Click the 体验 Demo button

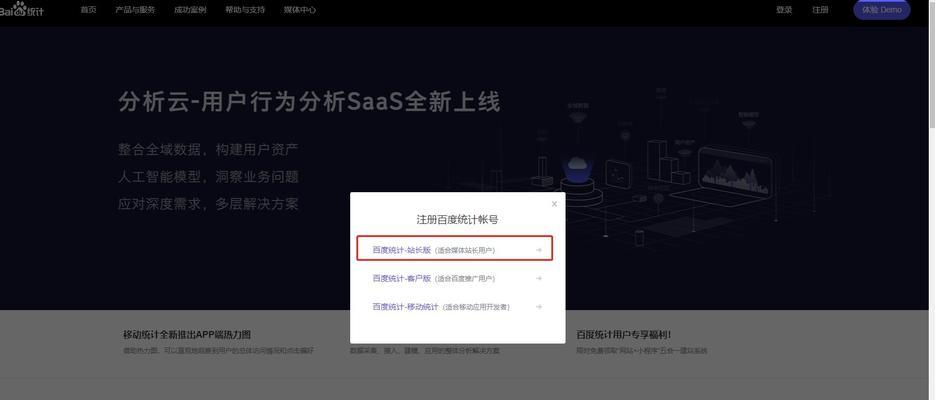coord(882,10)
